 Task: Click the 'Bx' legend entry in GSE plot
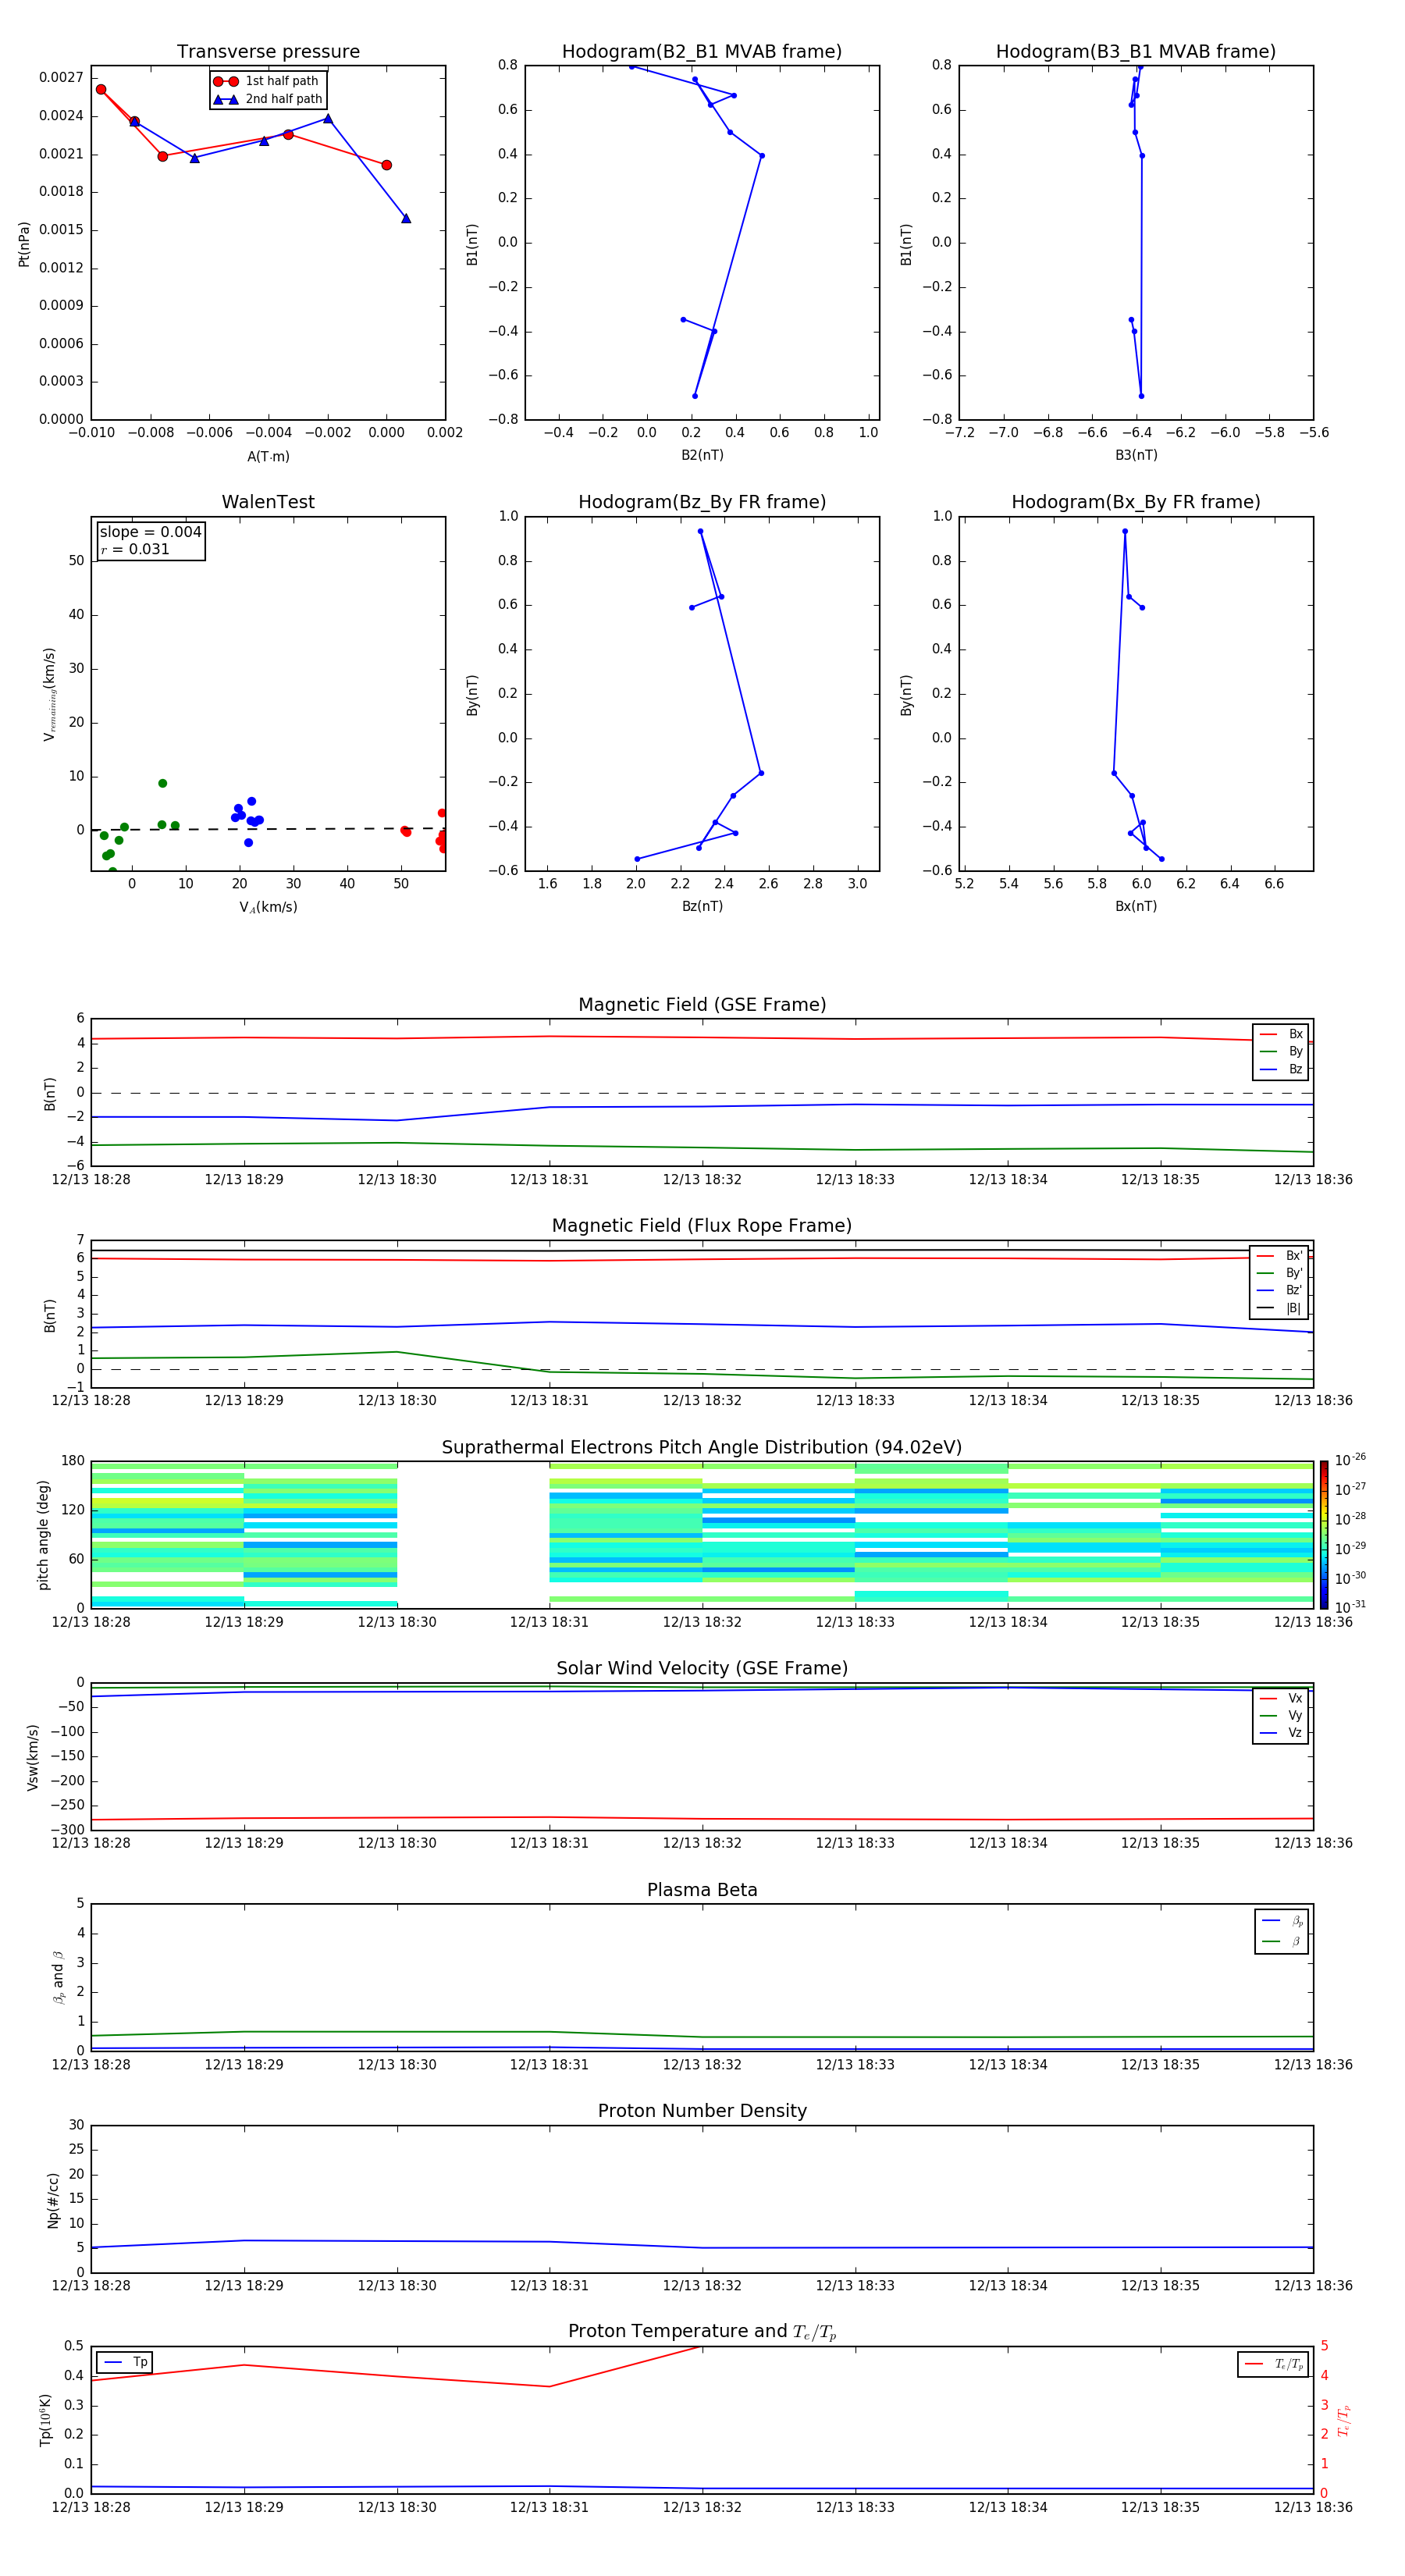[1281, 1034]
